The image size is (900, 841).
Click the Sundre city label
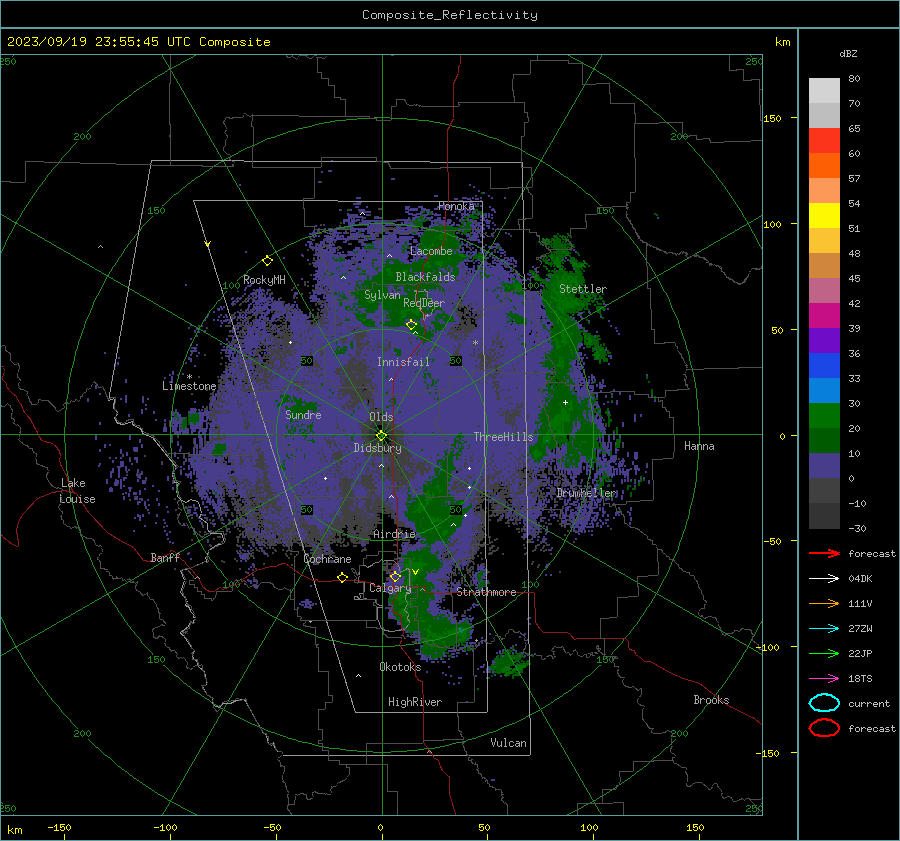[x=303, y=414]
